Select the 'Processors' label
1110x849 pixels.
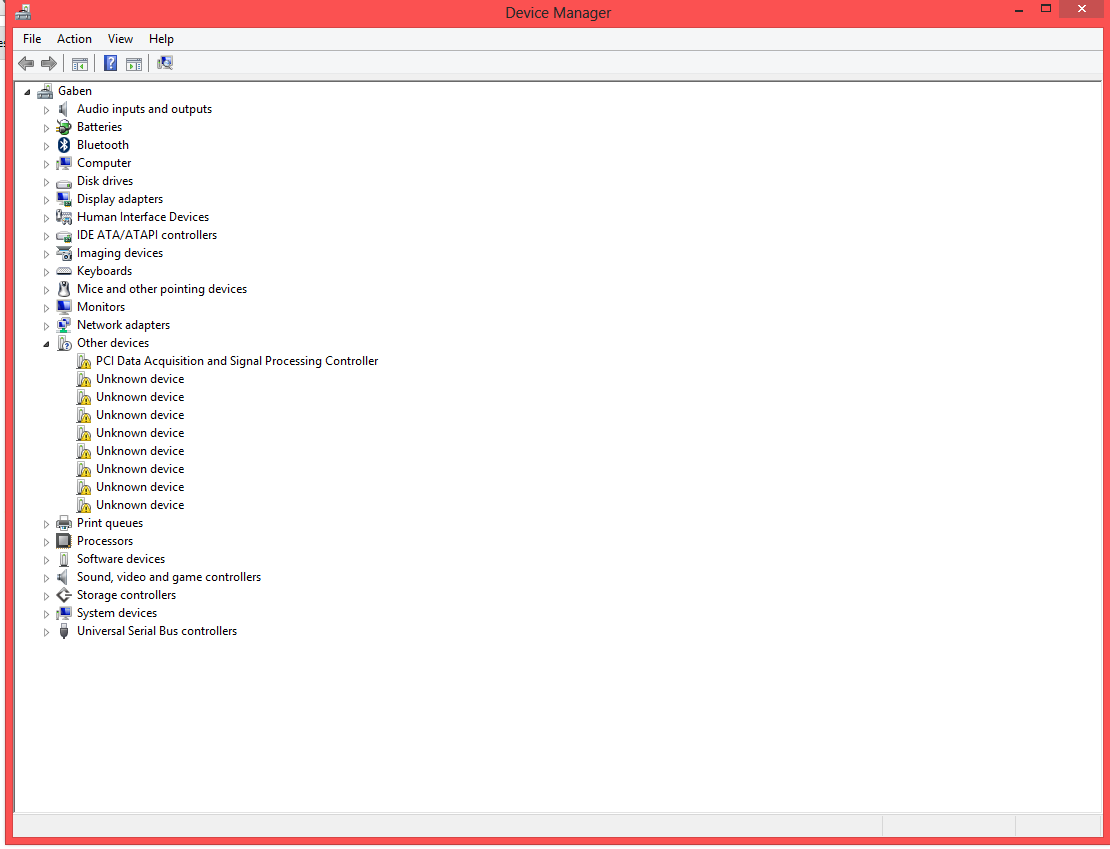coord(105,541)
